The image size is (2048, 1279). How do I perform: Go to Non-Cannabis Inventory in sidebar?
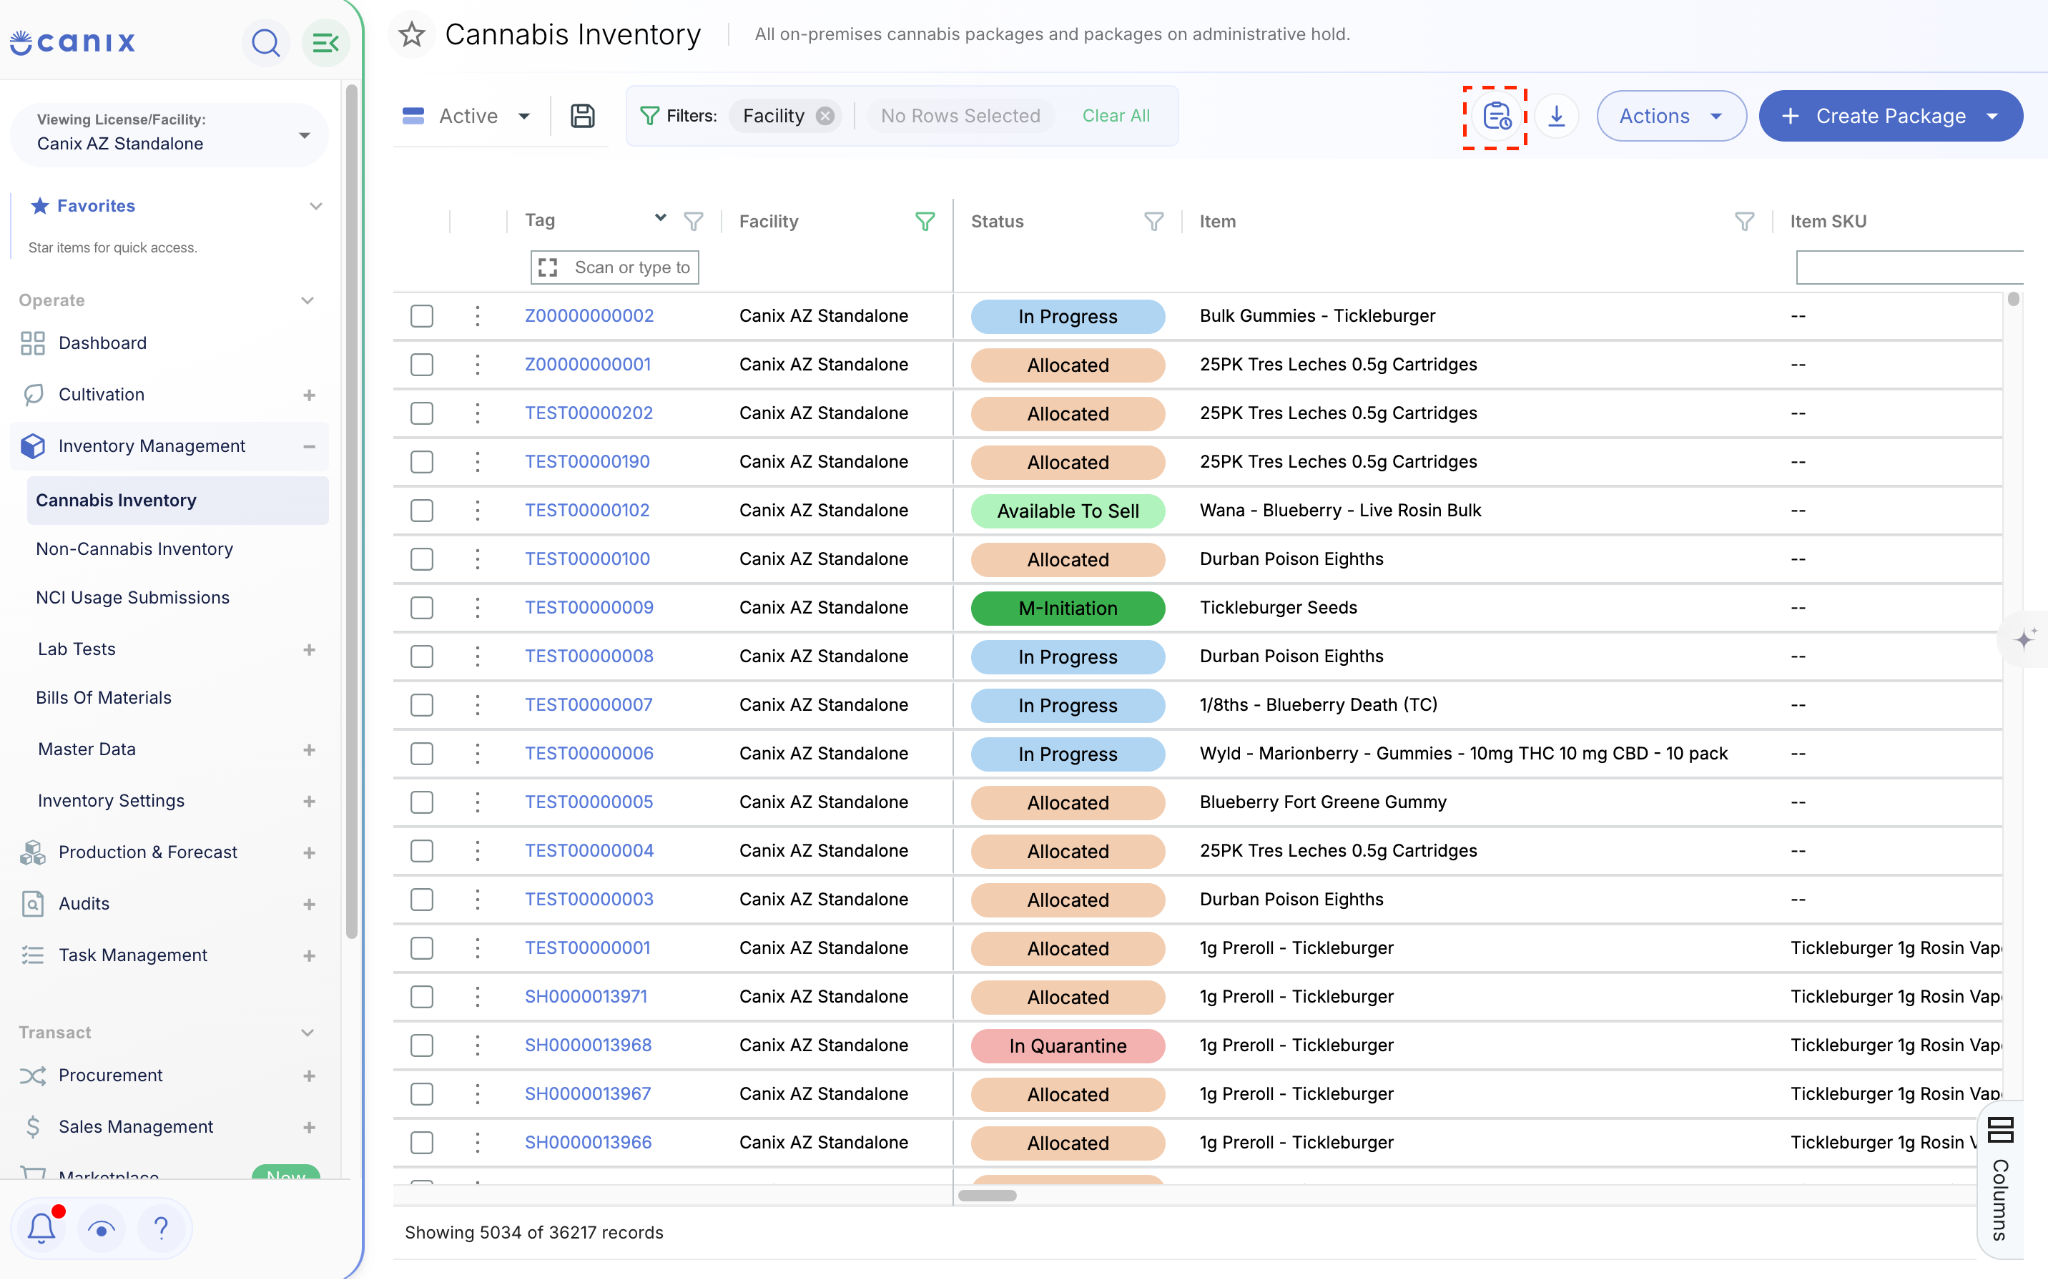[x=134, y=549]
